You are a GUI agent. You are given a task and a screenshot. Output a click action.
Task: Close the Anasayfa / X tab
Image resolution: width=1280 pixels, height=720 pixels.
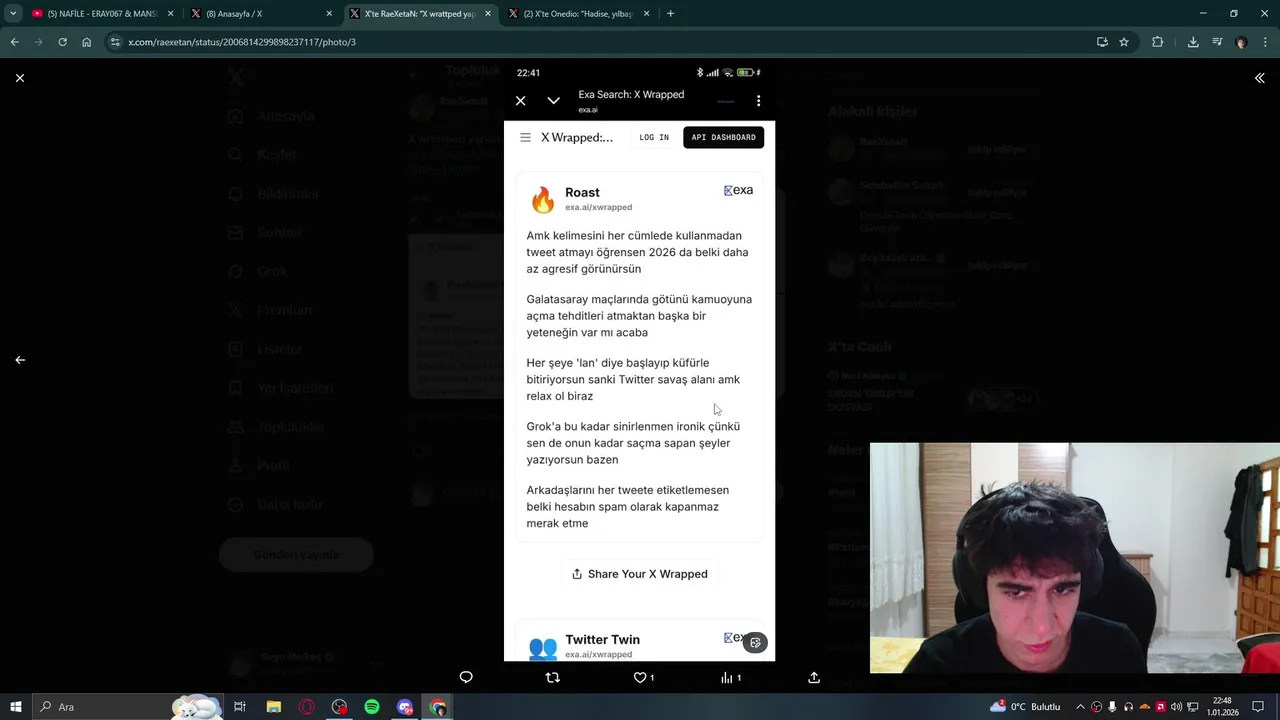coord(329,14)
